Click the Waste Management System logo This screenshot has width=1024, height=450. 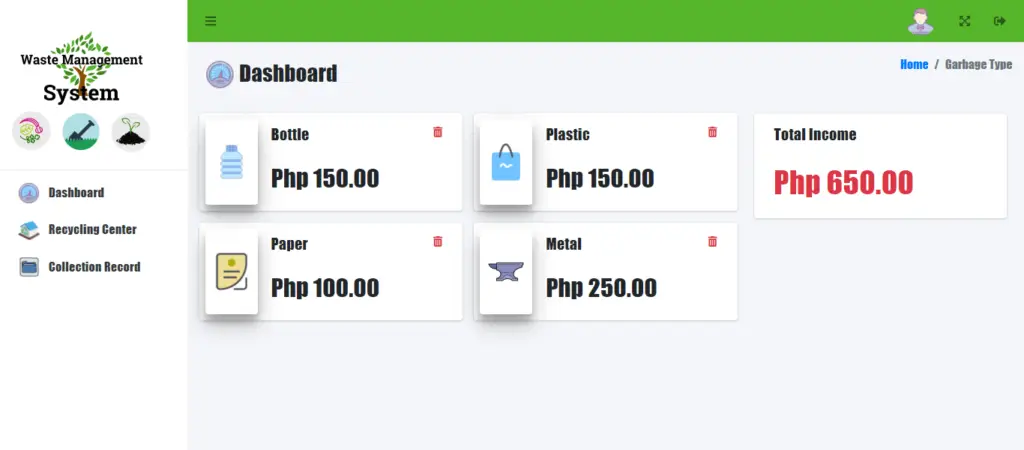click(x=82, y=68)
